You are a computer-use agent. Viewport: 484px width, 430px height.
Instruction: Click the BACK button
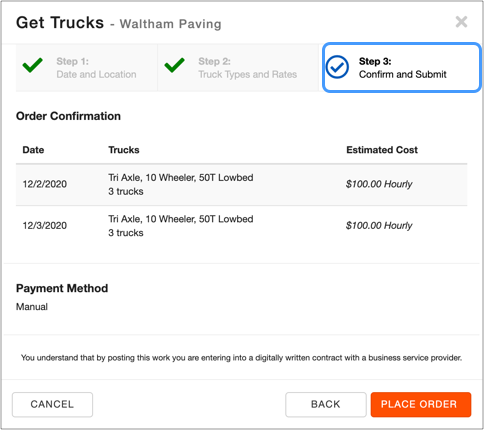click(x=326, y=404)
